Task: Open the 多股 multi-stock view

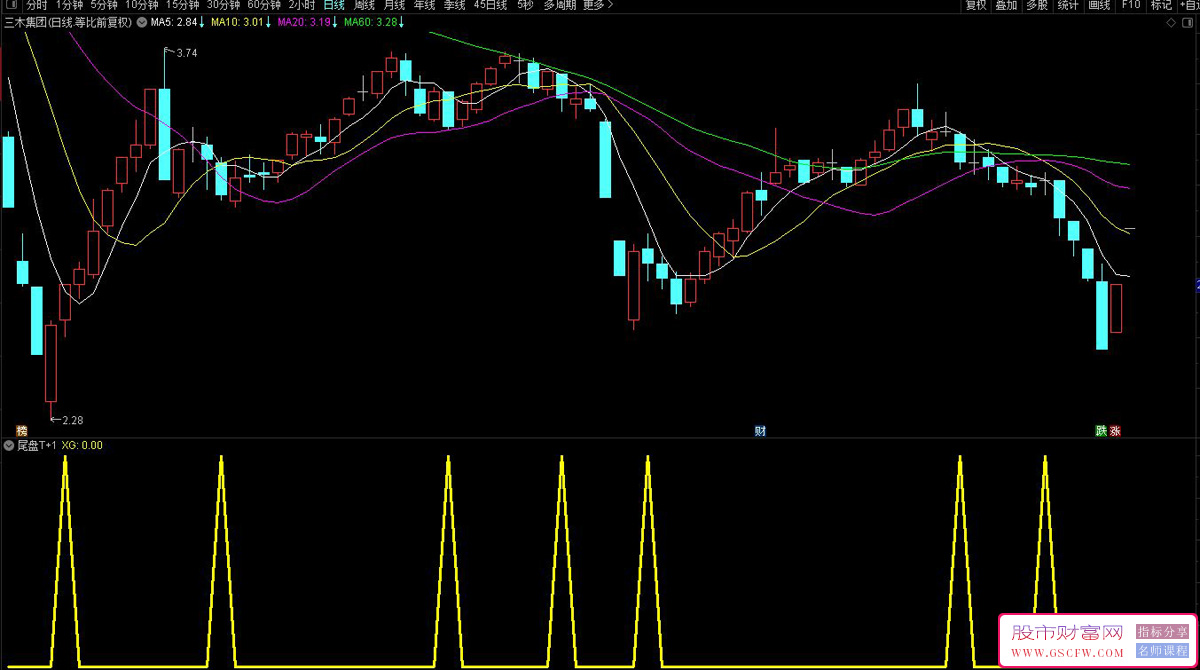Action: (x=1037, y=5)
